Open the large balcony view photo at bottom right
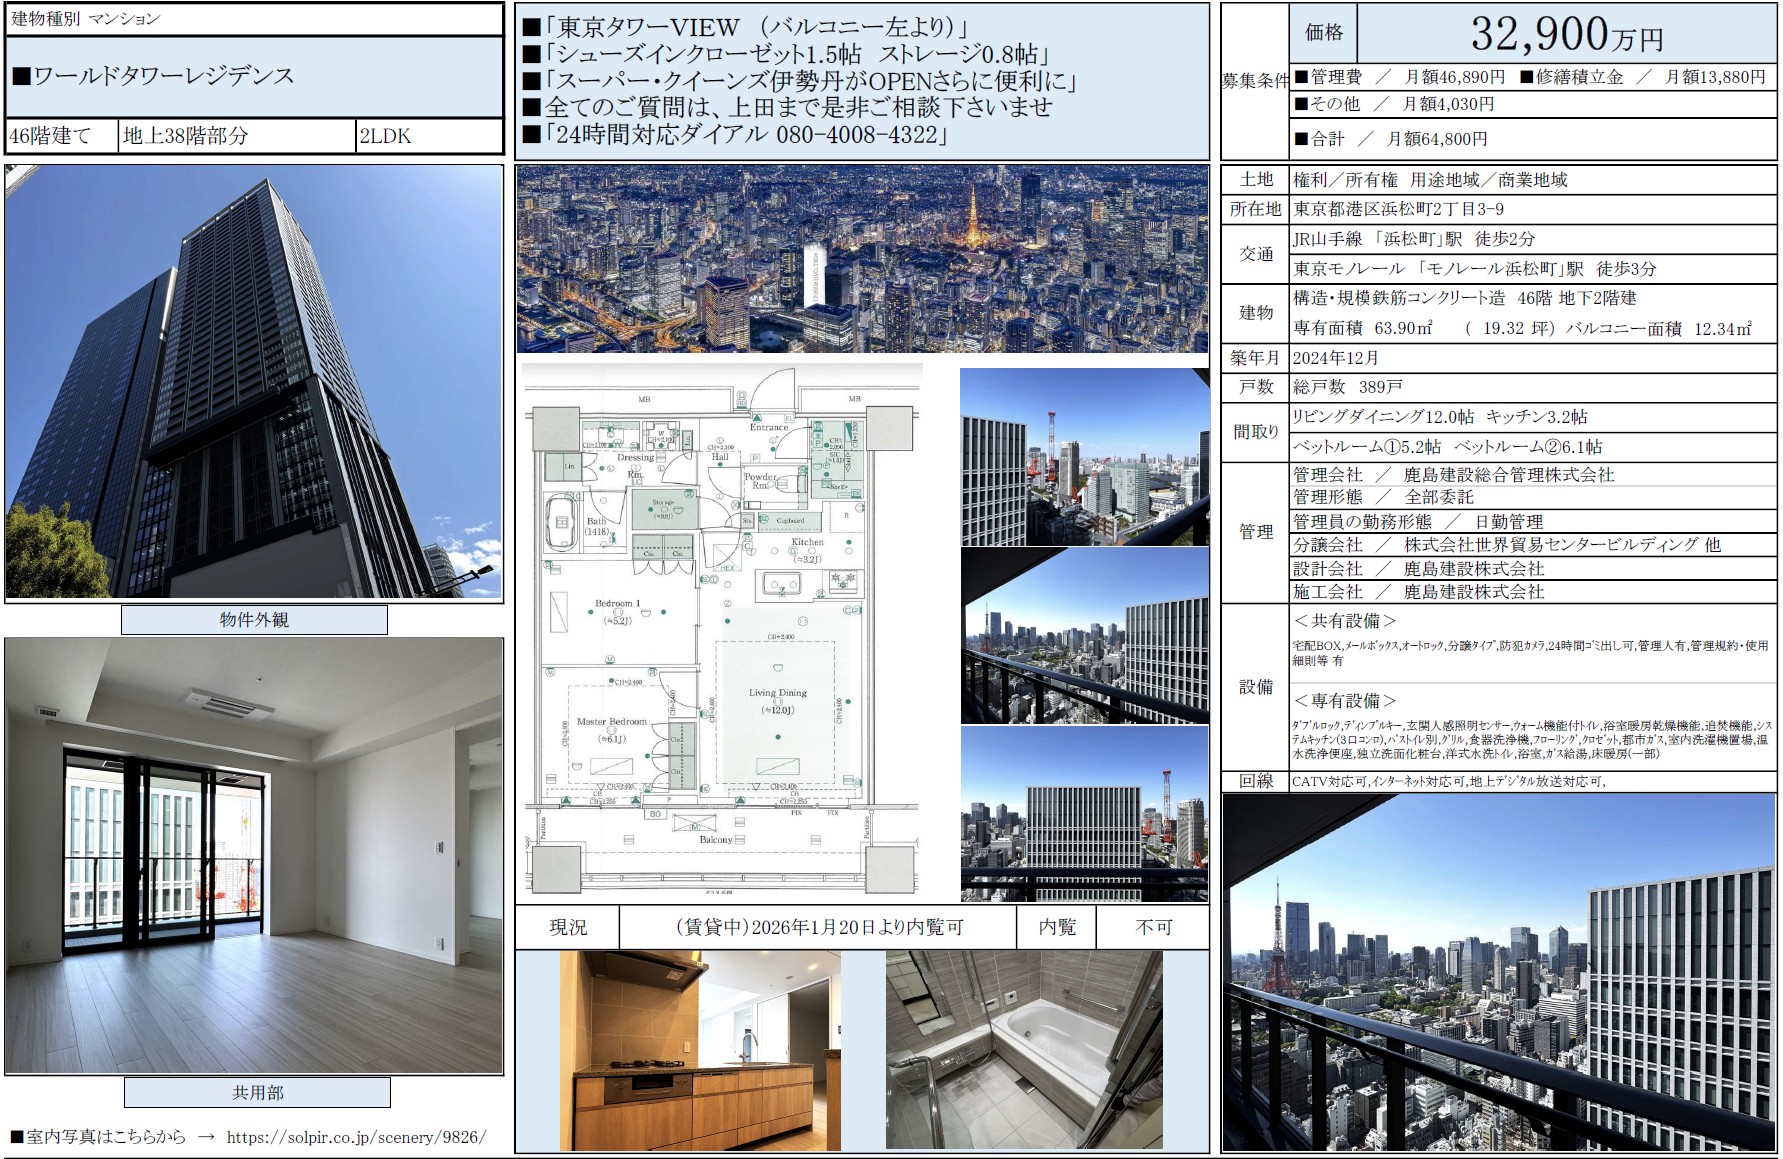1783x1159 pixels. (1499, 972)
